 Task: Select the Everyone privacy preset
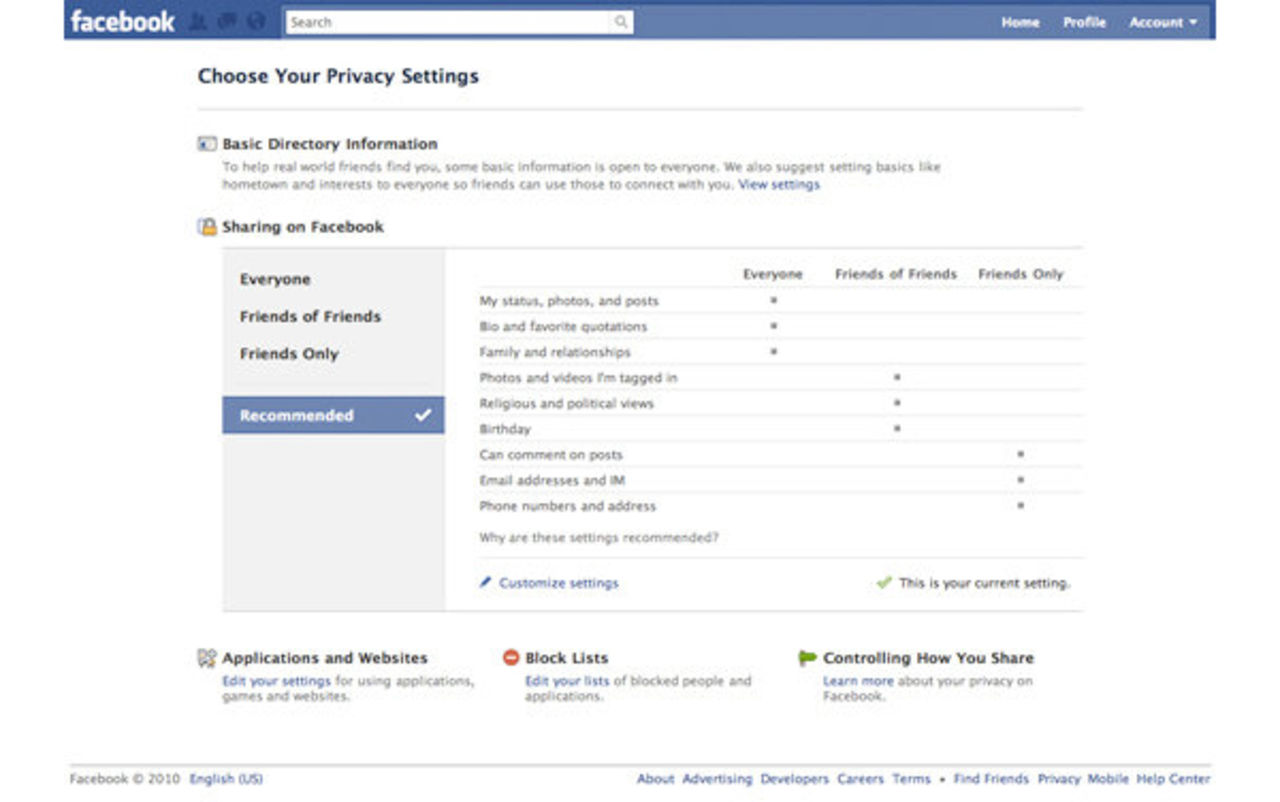point(275,279)
